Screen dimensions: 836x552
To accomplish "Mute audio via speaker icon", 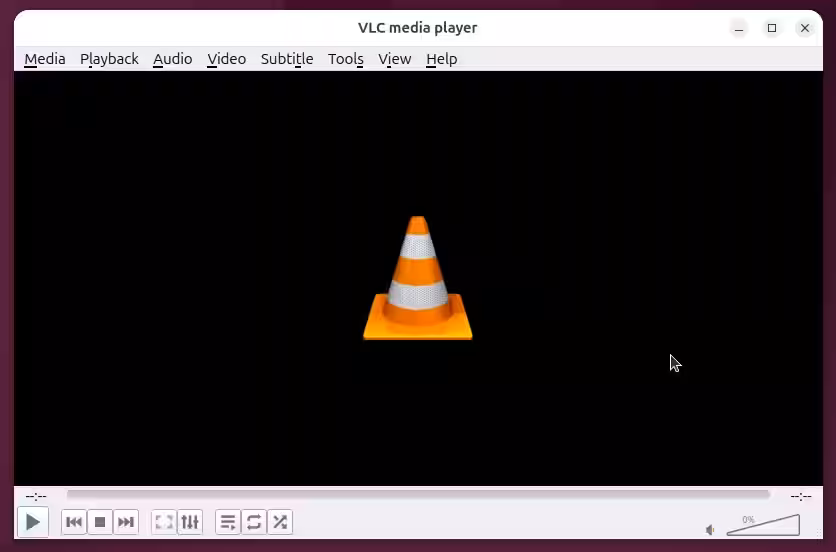I will [710, 530].
